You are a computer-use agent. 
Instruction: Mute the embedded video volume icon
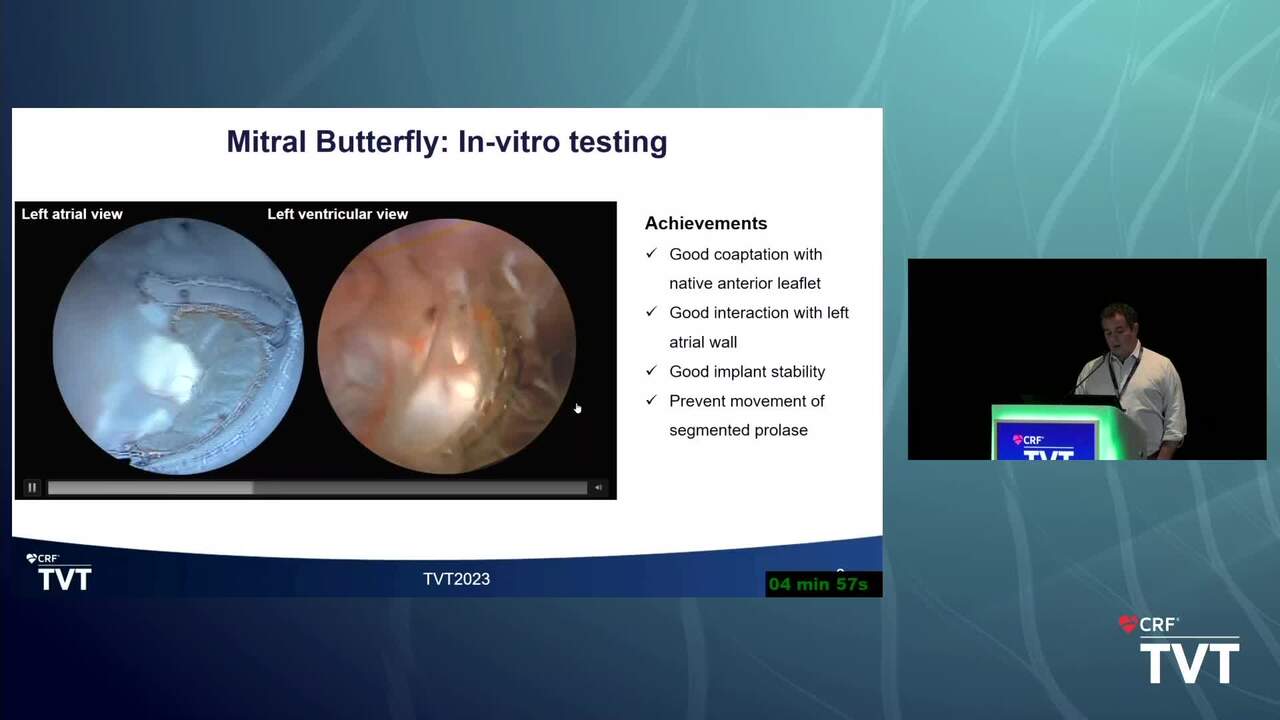(599, 488)
